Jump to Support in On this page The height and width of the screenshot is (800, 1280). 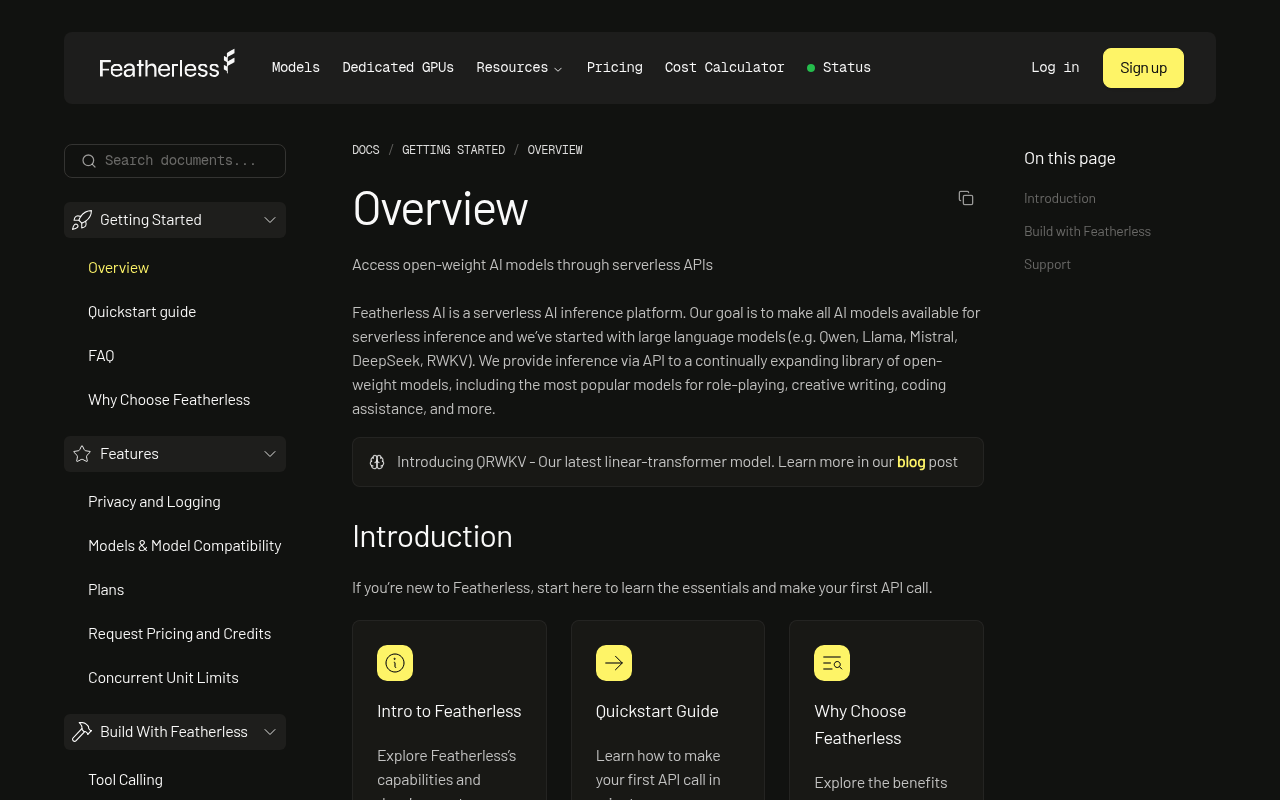point(1047,265)
